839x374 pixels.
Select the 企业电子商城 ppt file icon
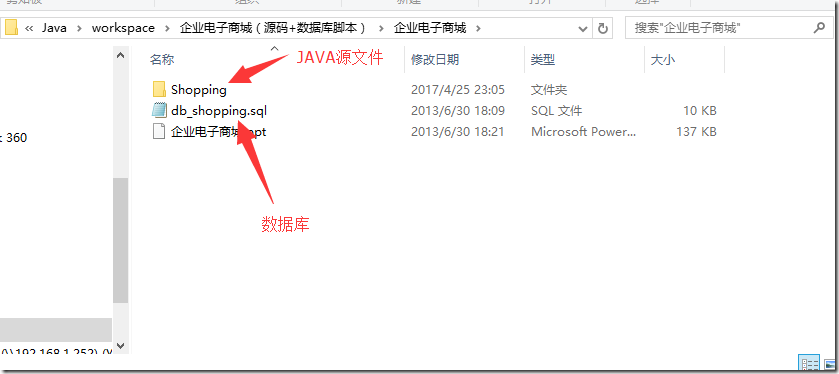tap(159, 132)
